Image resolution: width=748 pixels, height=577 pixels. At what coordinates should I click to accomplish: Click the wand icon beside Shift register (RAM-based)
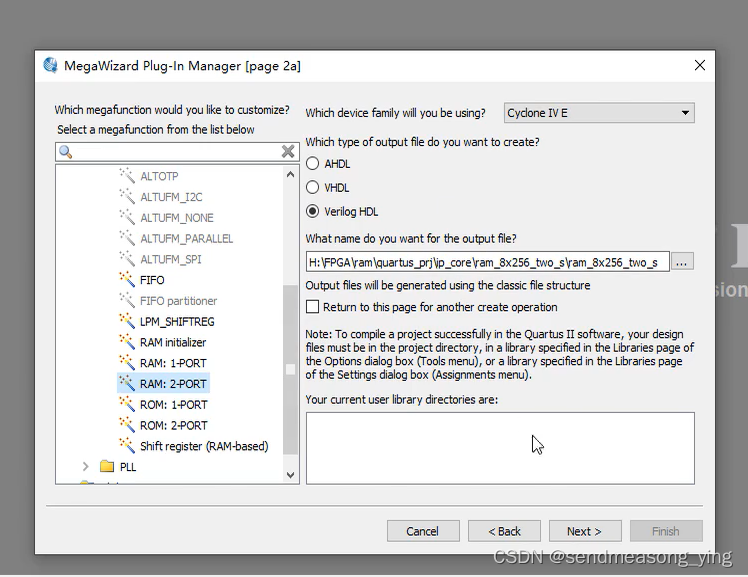click(x=127, y=445)
